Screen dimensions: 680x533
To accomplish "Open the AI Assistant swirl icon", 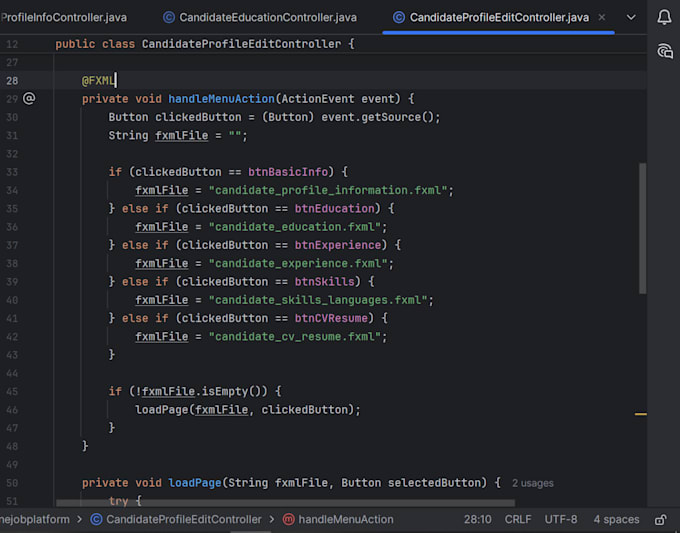I will coord(665,51).
